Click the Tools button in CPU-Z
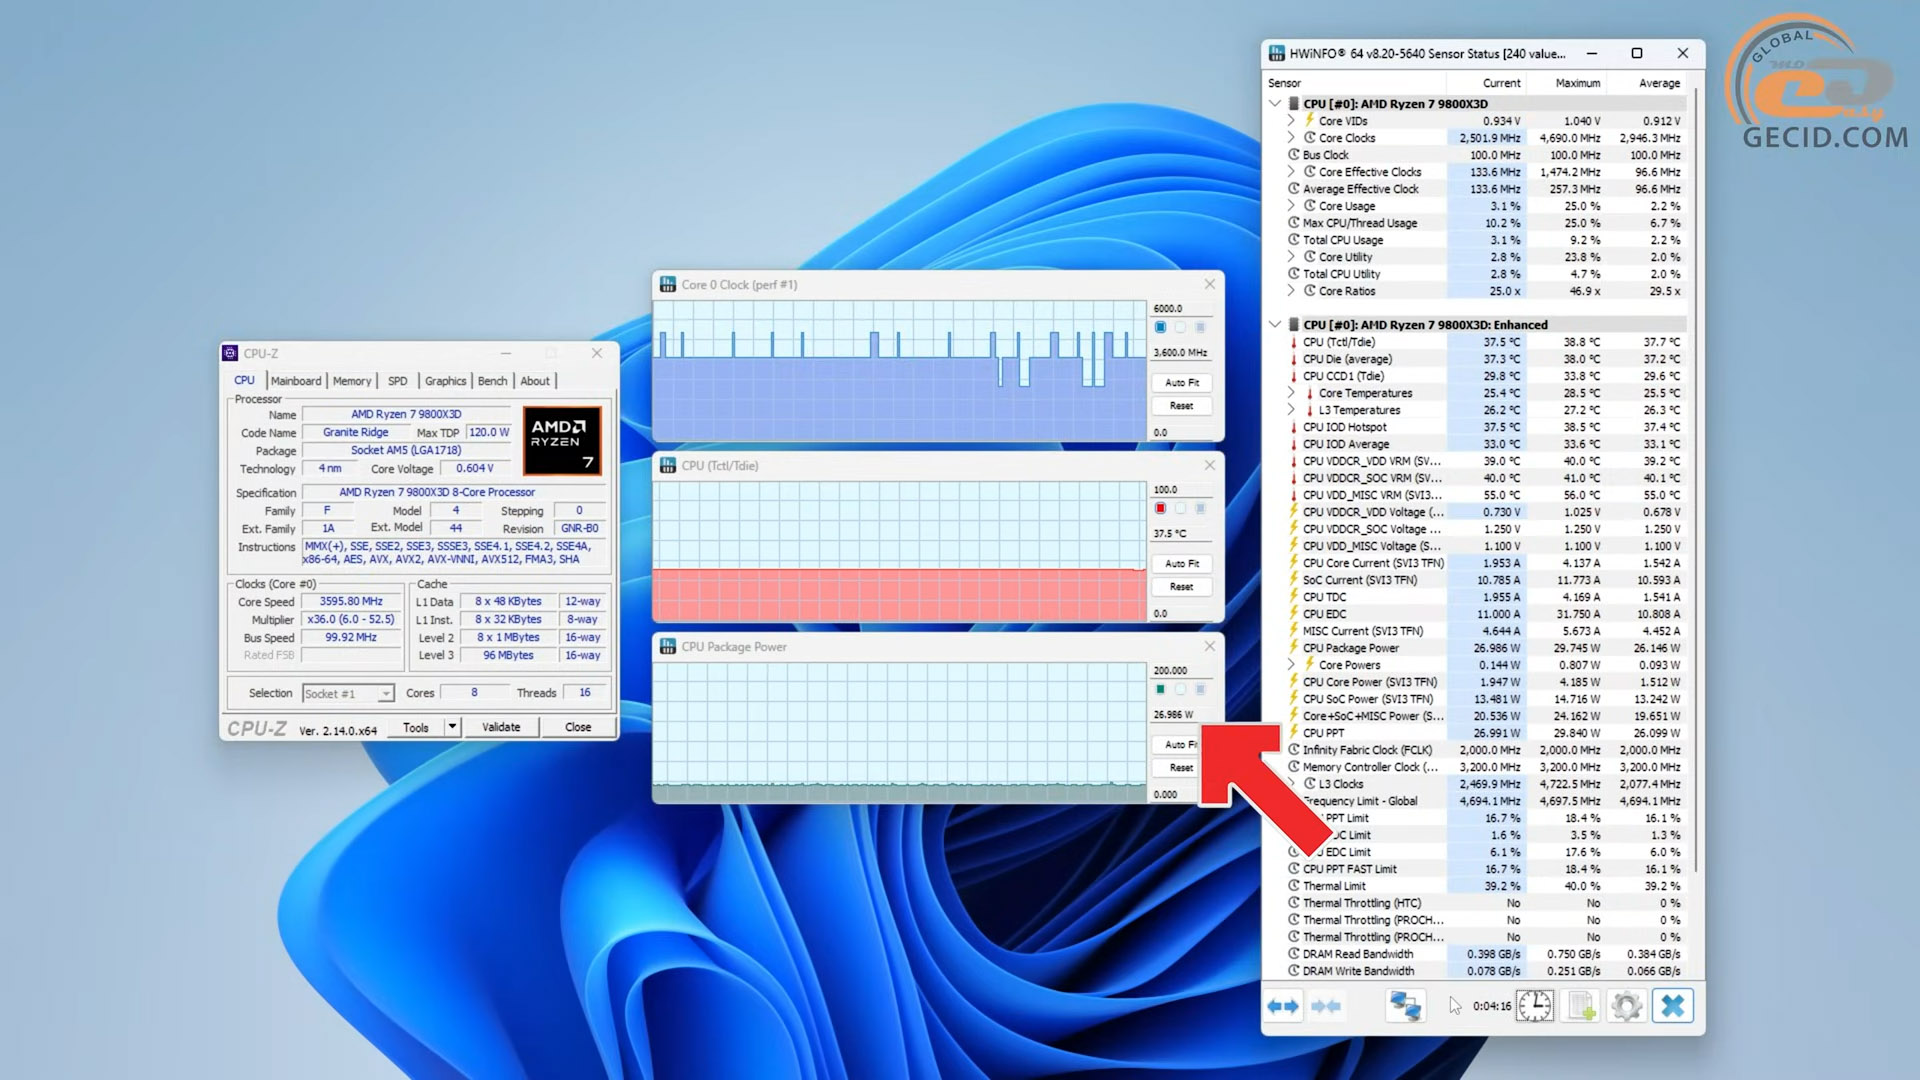The width and height of the screenshot is (1920, 1080). (416, 727)
